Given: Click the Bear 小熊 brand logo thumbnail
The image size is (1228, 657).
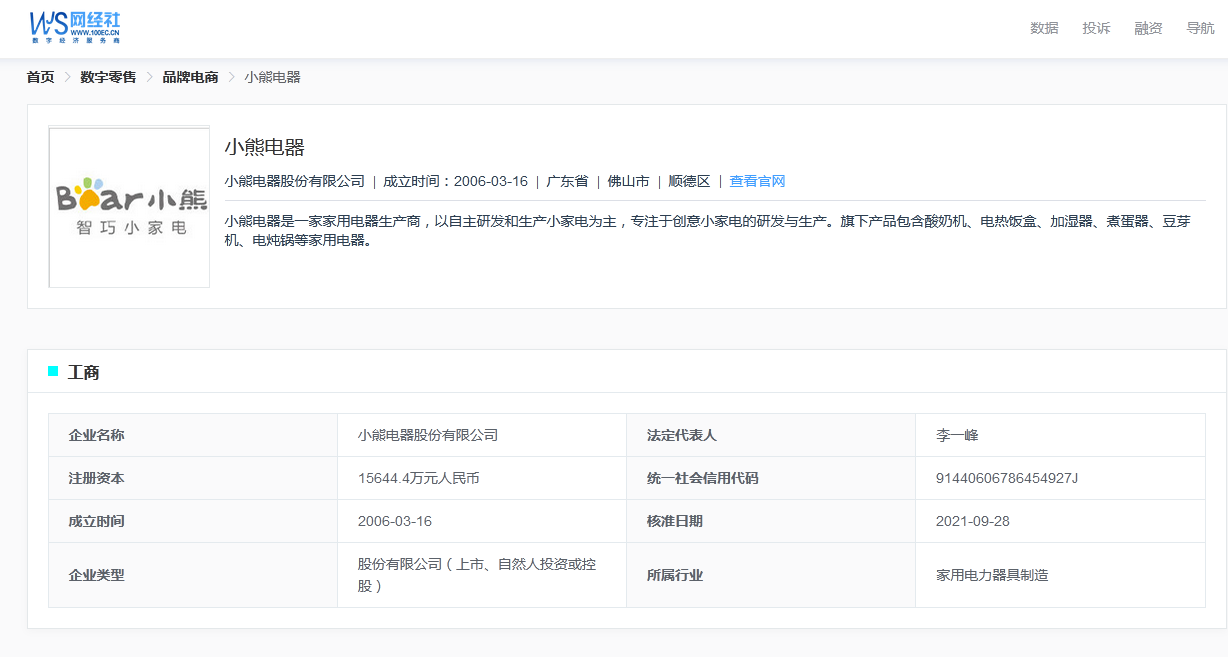Looking at the screenshot, I should pyautogui.click(x=129, y=207).
